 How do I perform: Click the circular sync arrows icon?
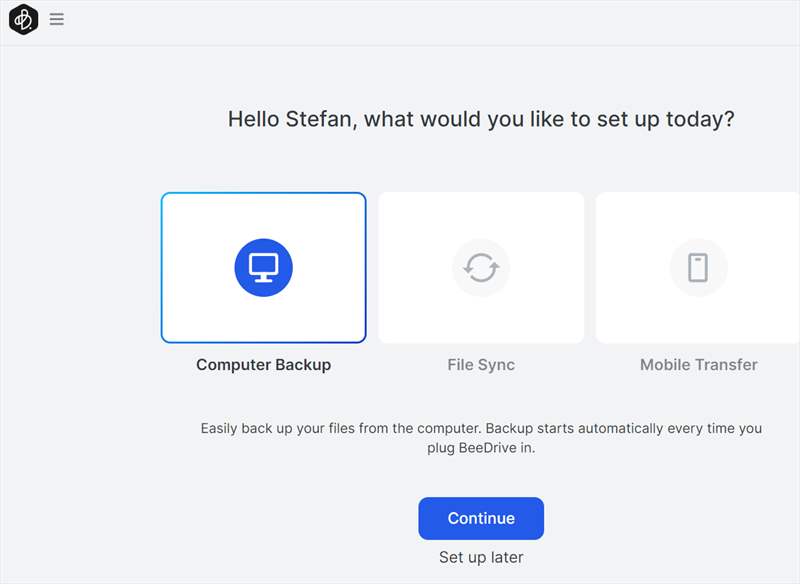pyautogui.click(x=481, y=267)
